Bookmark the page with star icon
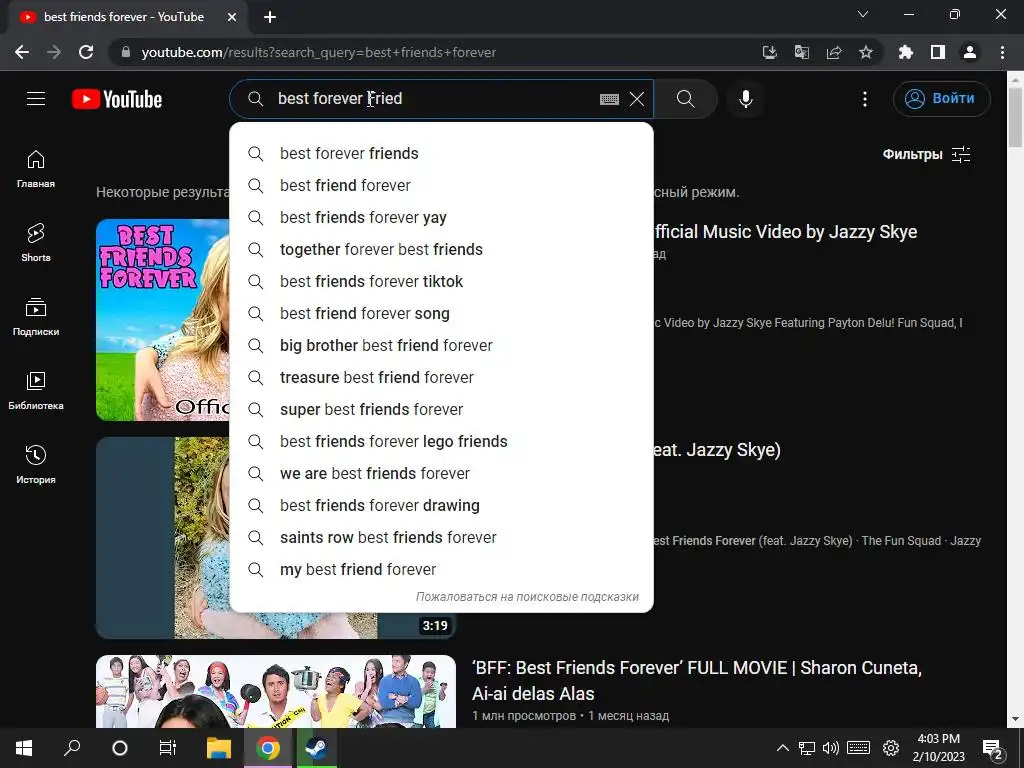The height and width of the screenshot is (768, 1024). pyautogui.click(x=866, y=52)
